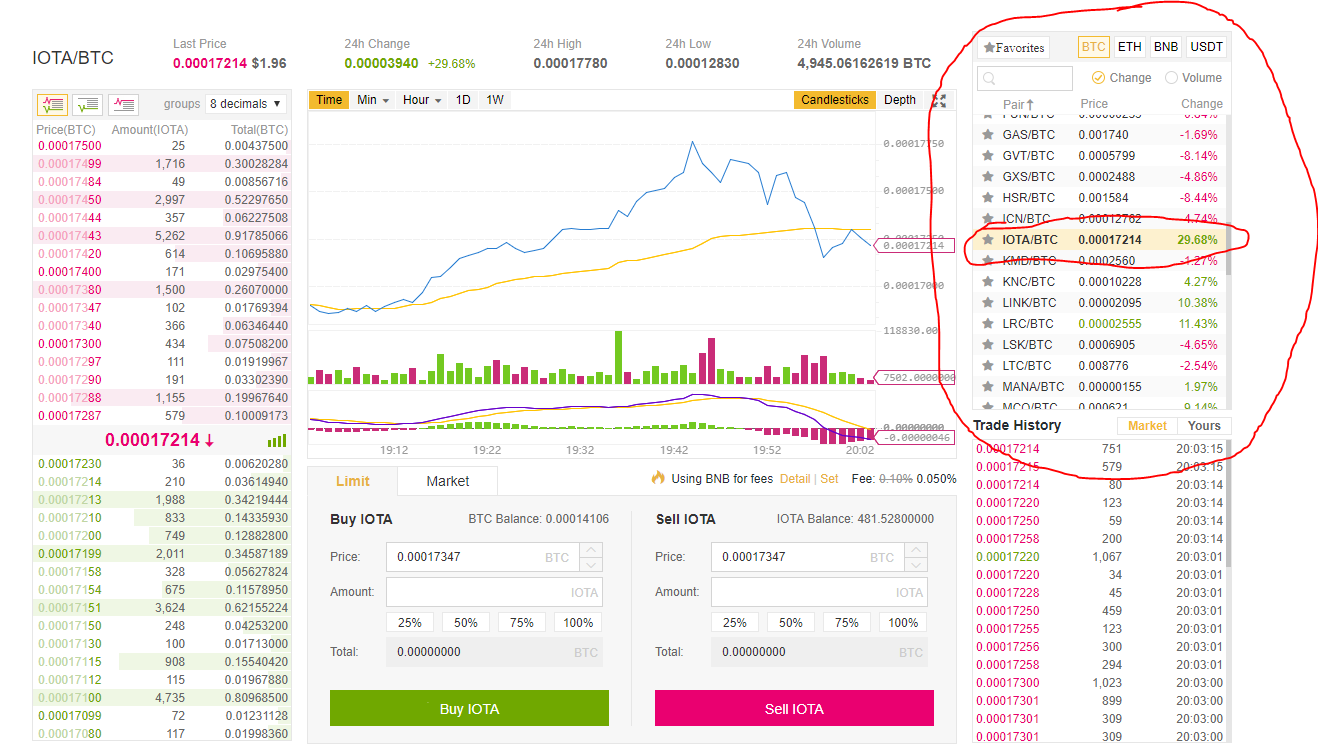Select the 0.00017230 buy order row
Screen dimensions: 1318x755
click(162, 464)
